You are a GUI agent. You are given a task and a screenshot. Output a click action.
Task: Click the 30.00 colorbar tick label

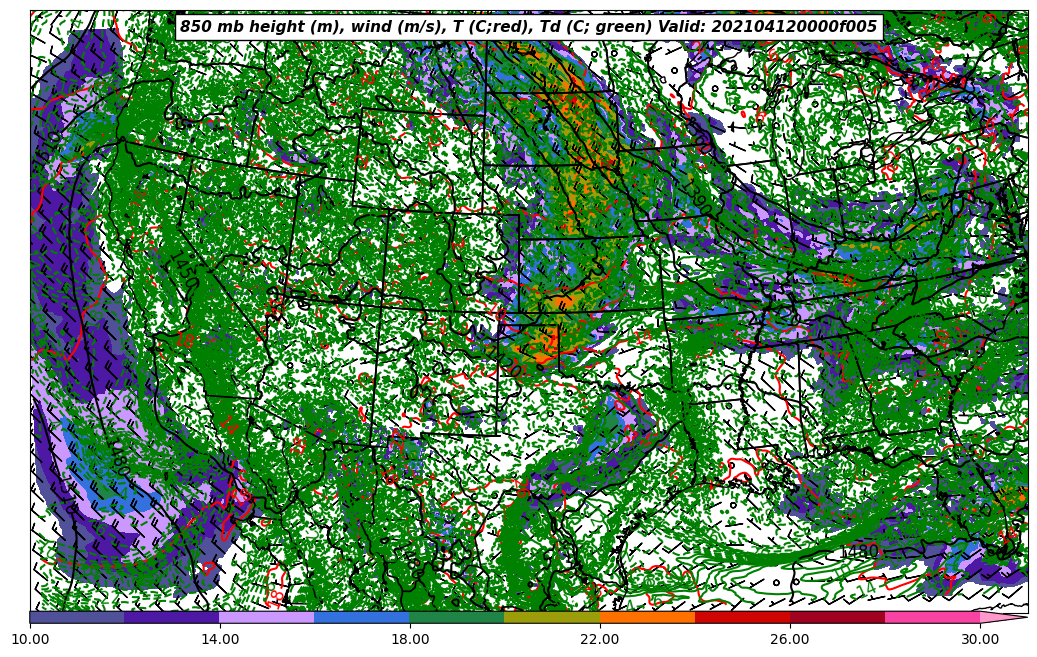tap(980, 638)
